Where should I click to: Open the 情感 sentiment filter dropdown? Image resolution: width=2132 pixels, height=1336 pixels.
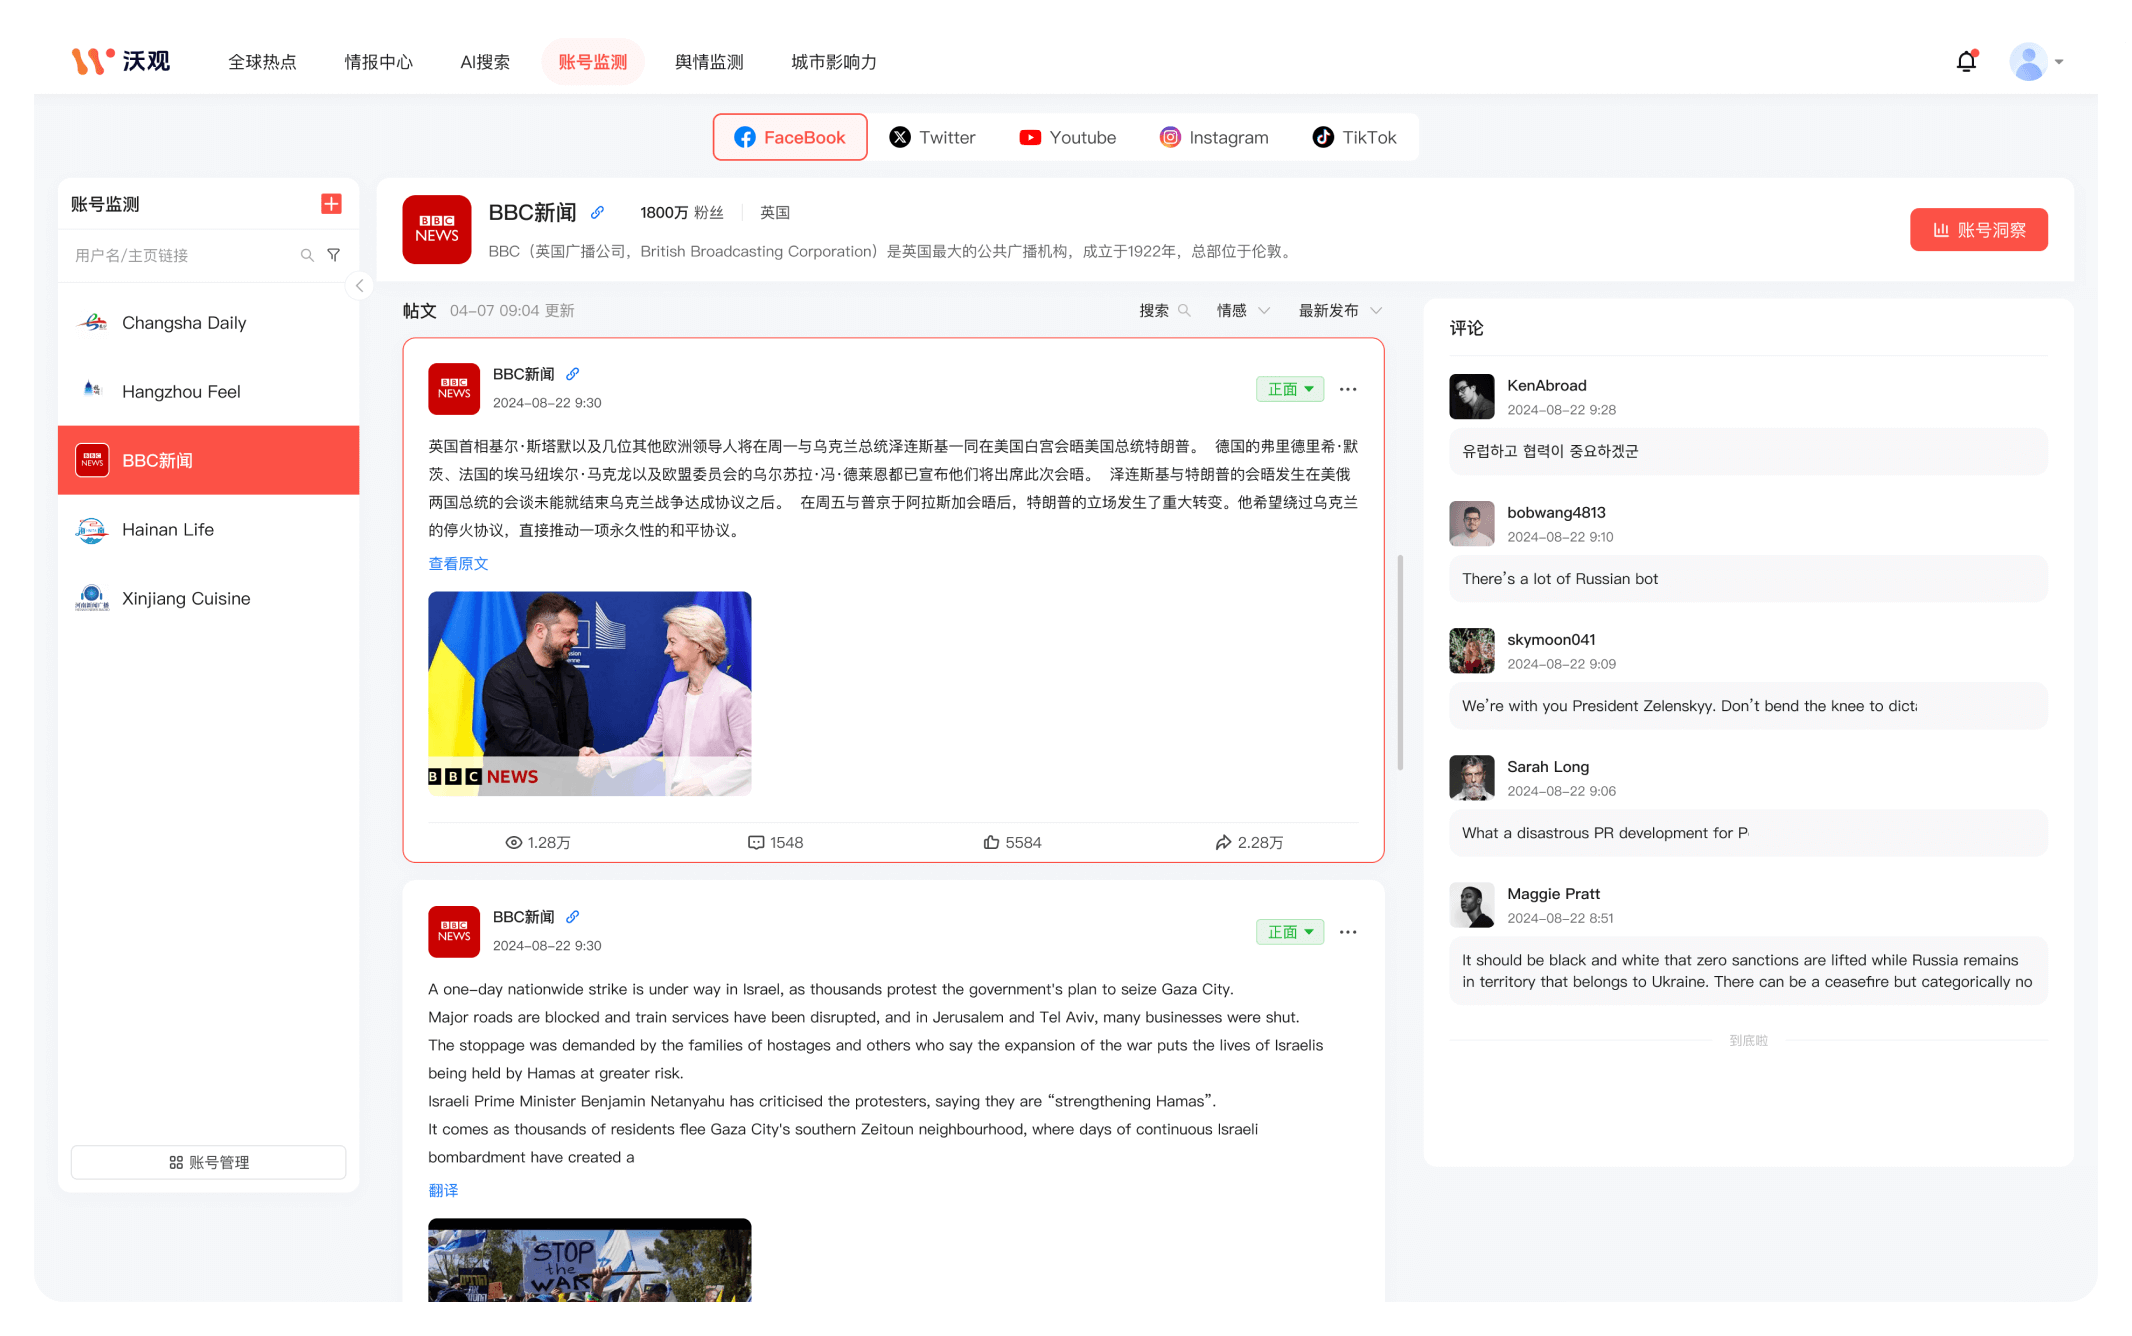(1243, 311)
